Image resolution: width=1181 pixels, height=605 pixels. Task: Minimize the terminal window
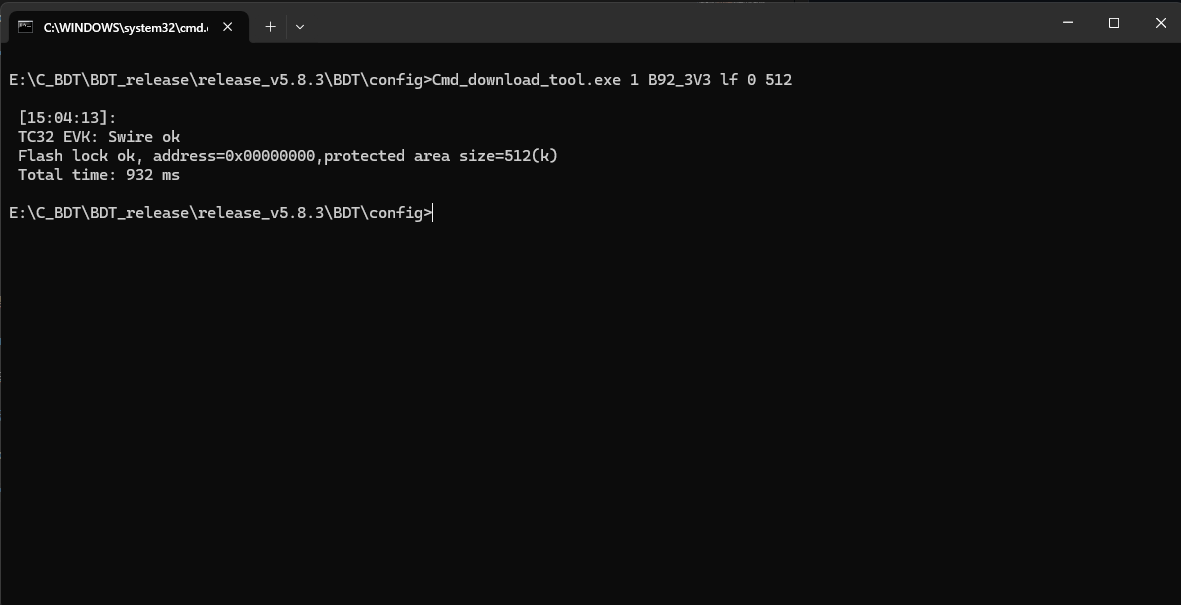[x=1067, y=23]
